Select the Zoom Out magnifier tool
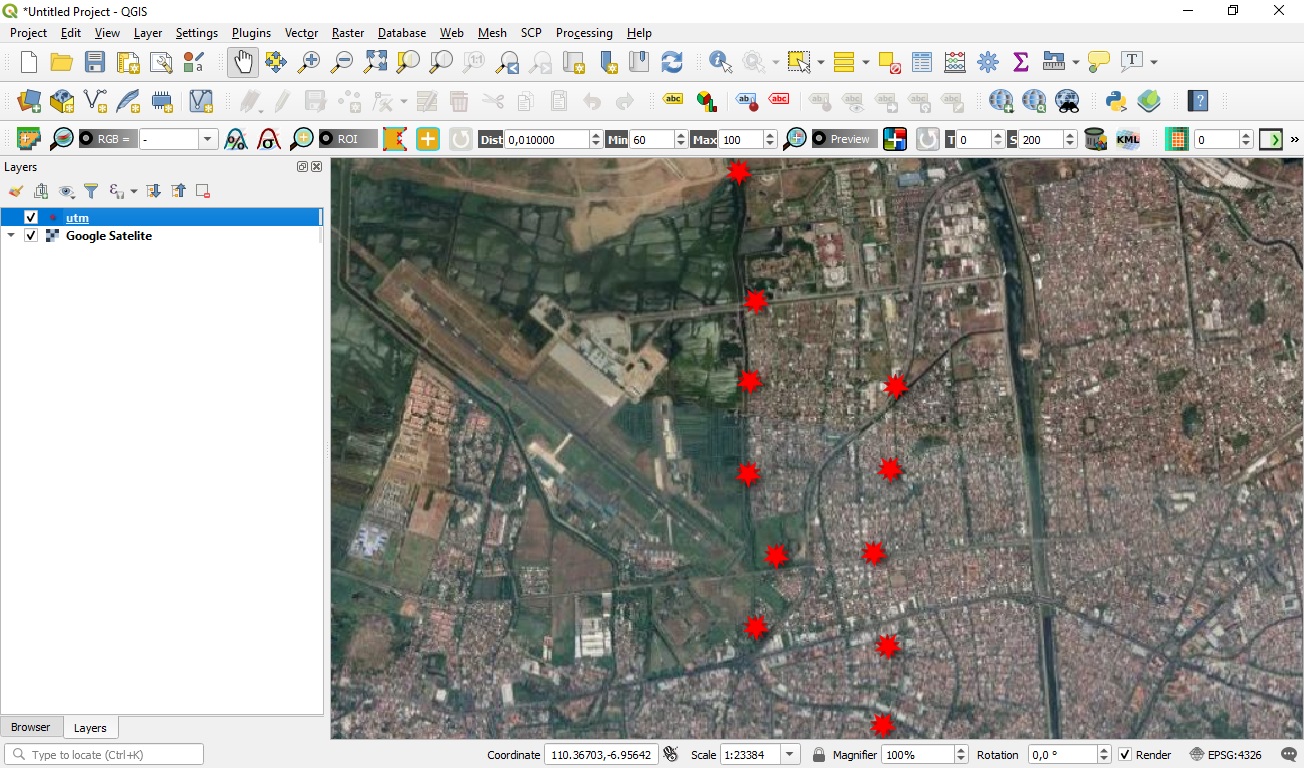 (x=342, y=62)
